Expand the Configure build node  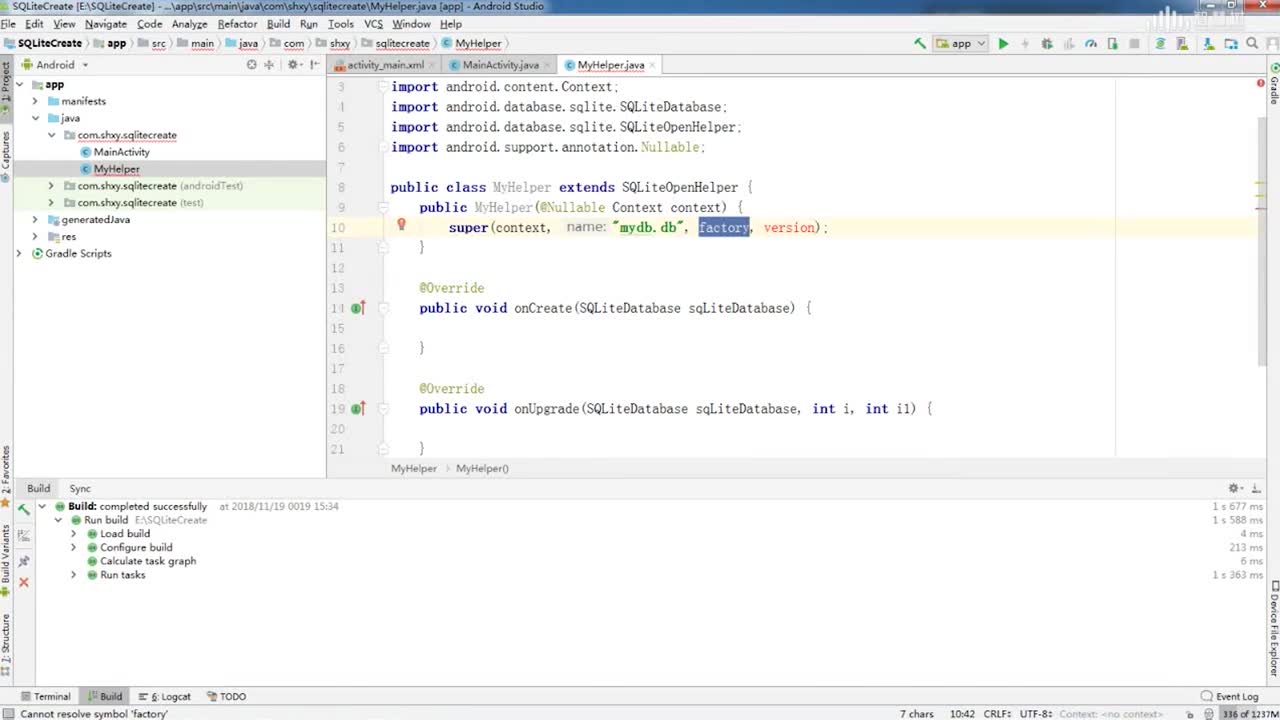point(73,548)
